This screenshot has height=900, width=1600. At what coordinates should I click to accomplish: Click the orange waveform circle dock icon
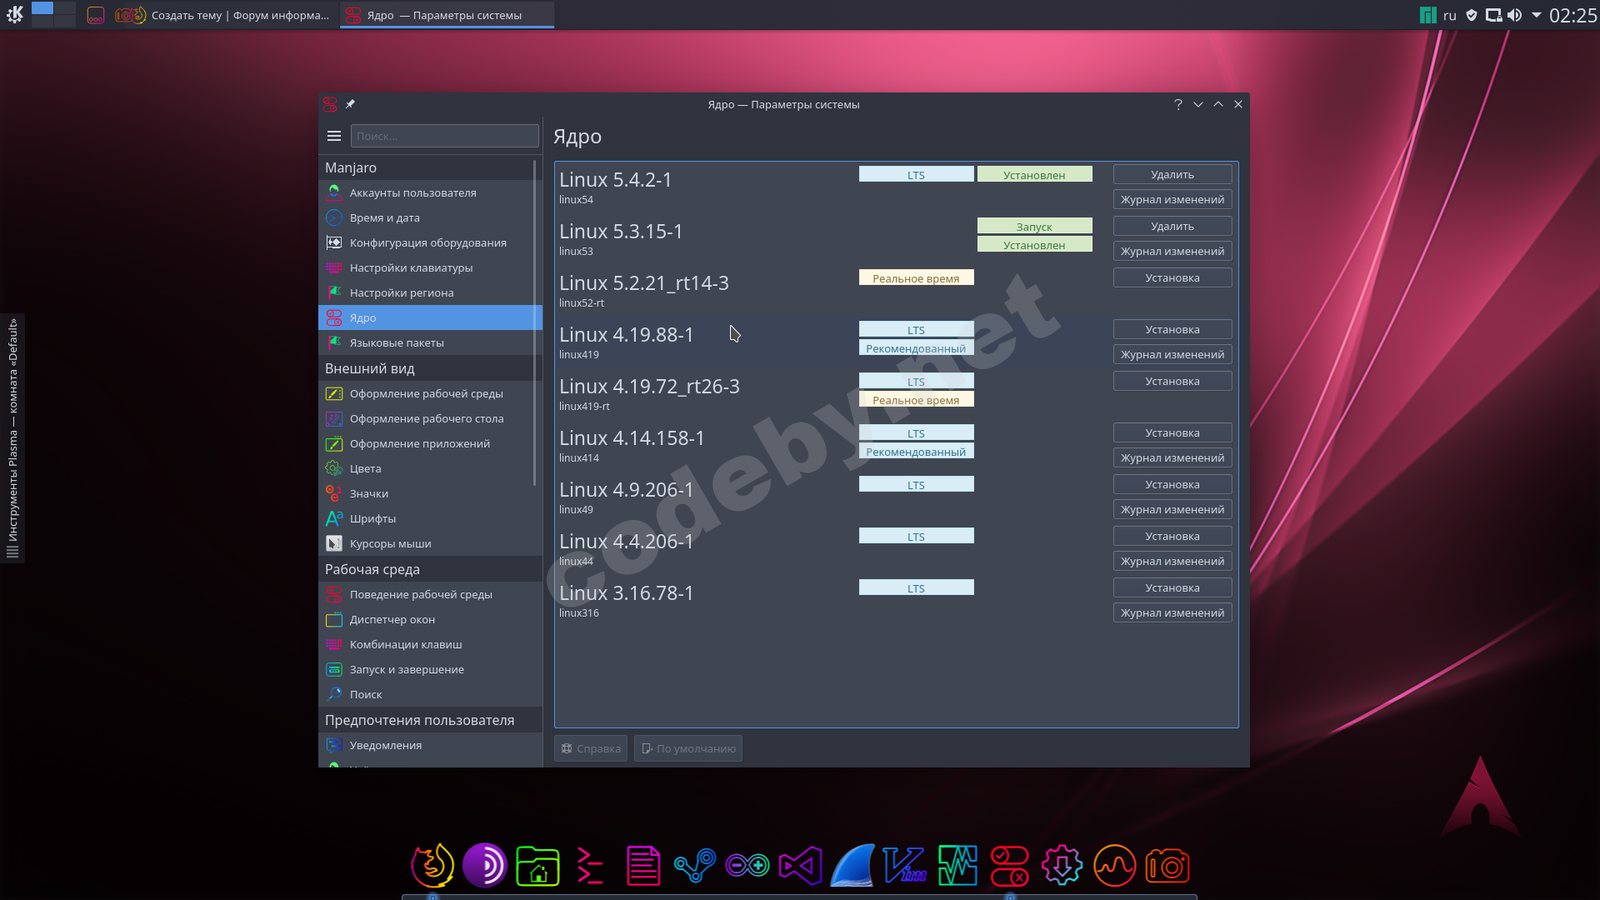(1115, 866)
